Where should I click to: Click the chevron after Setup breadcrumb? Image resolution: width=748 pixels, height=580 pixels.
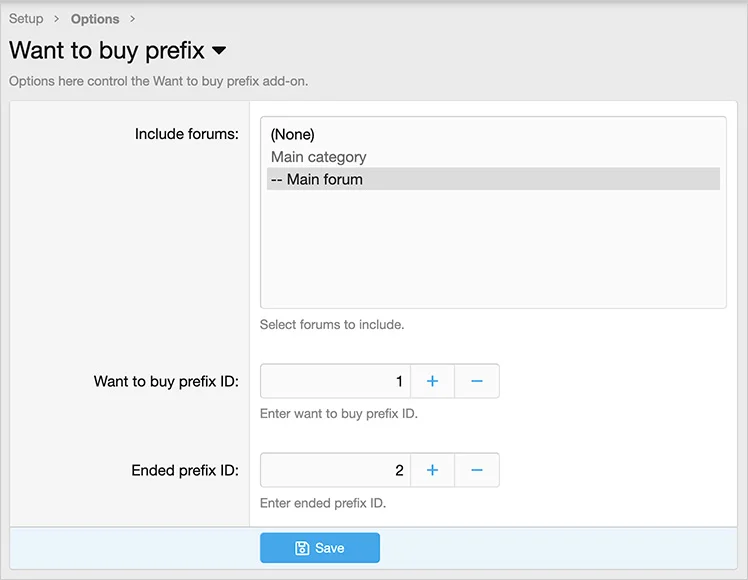click(x=57, y=19)
